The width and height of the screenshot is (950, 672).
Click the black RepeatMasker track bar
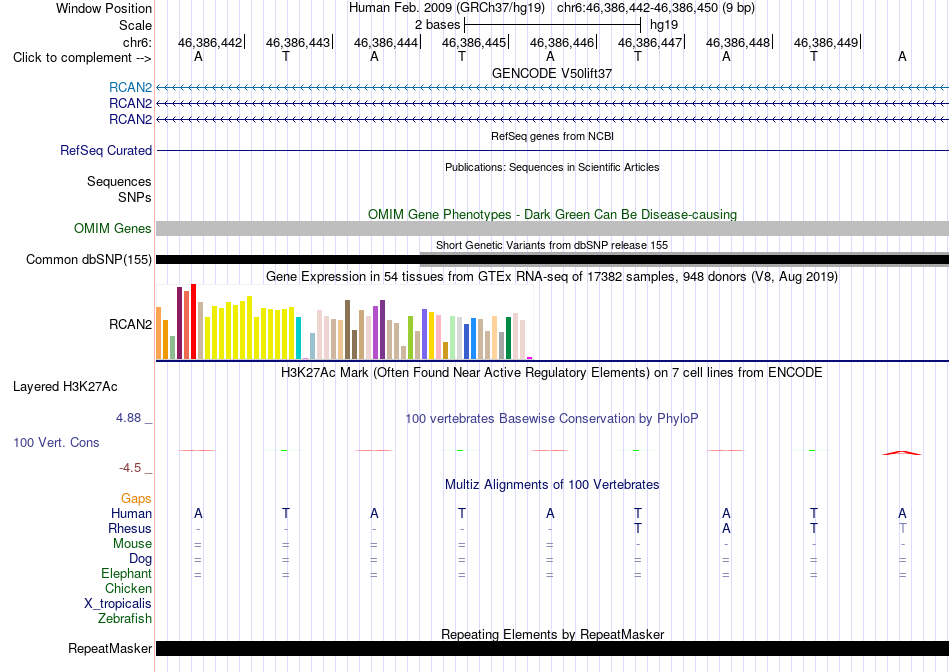[552, 649]
